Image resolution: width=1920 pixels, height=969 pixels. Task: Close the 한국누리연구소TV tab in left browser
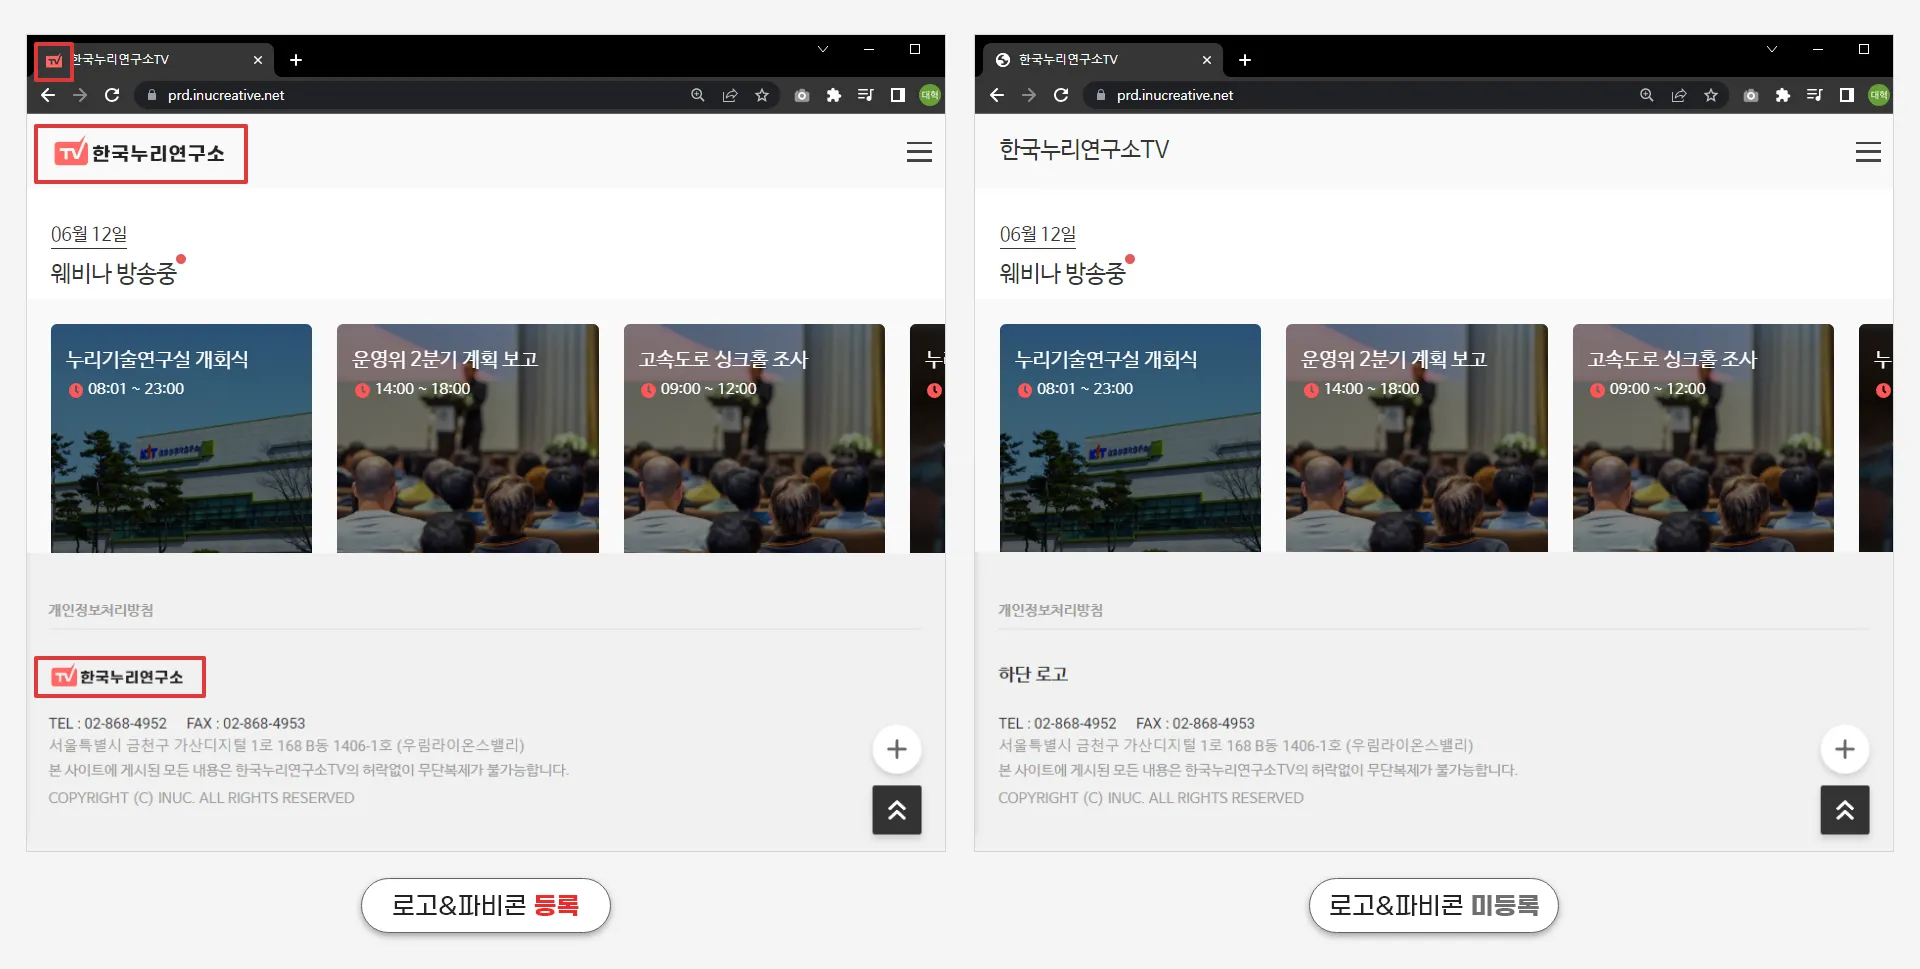258,60
